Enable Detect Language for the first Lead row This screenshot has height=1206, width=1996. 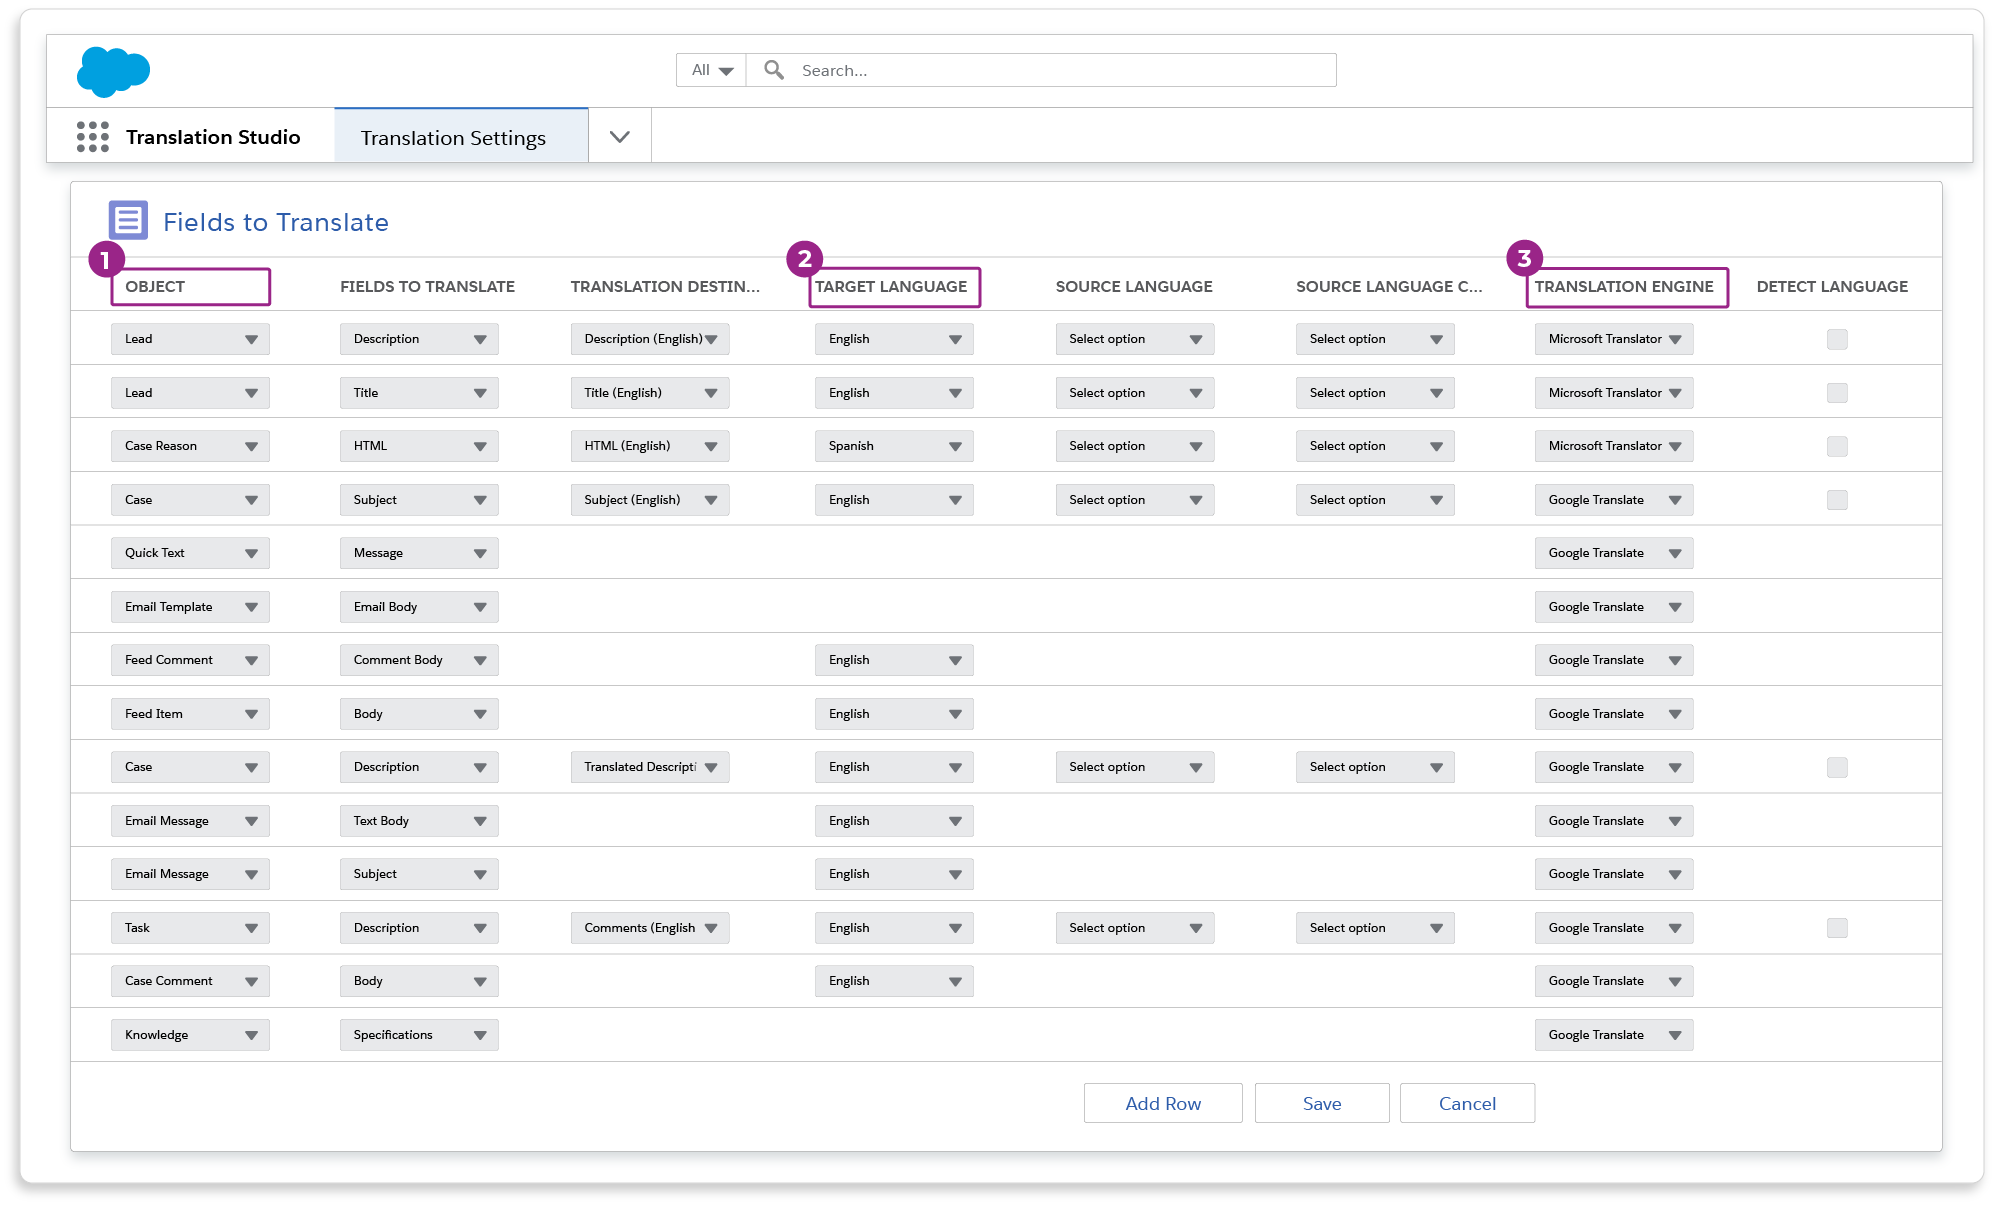point(1837,339)
